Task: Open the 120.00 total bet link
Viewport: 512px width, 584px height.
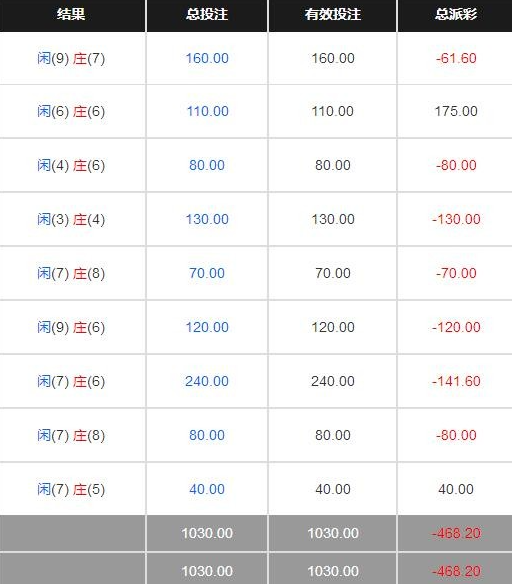Action: coord(207,327)
